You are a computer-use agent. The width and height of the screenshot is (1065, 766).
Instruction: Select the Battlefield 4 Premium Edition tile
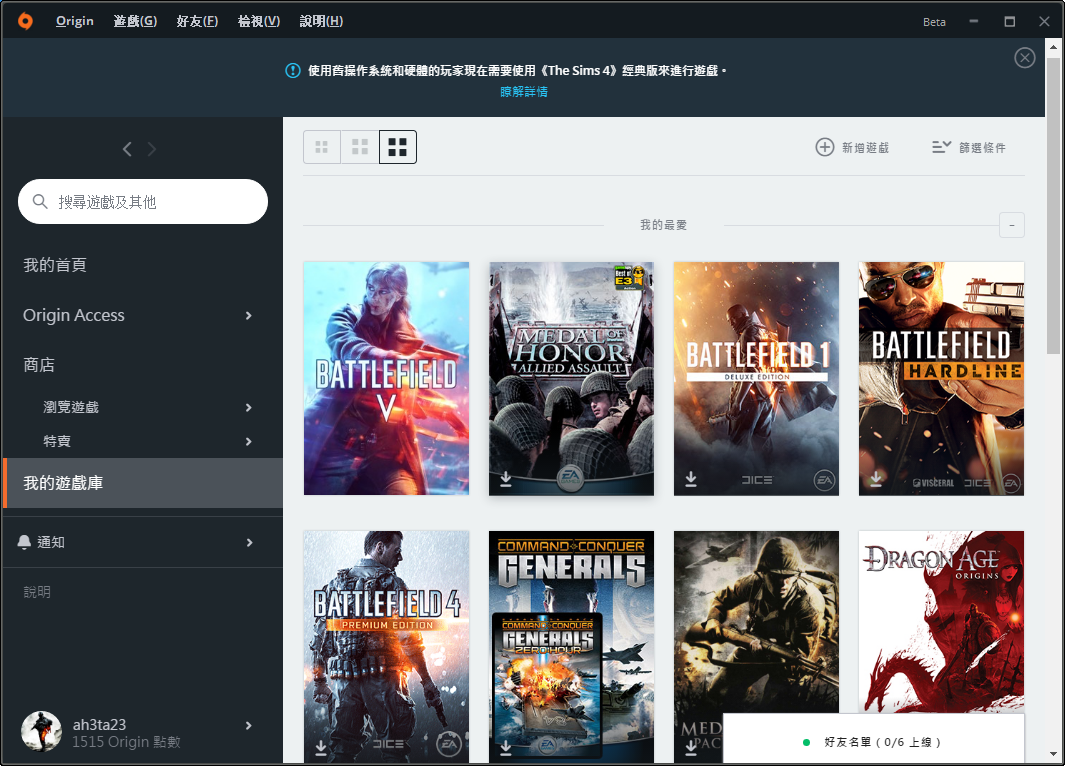386,646
